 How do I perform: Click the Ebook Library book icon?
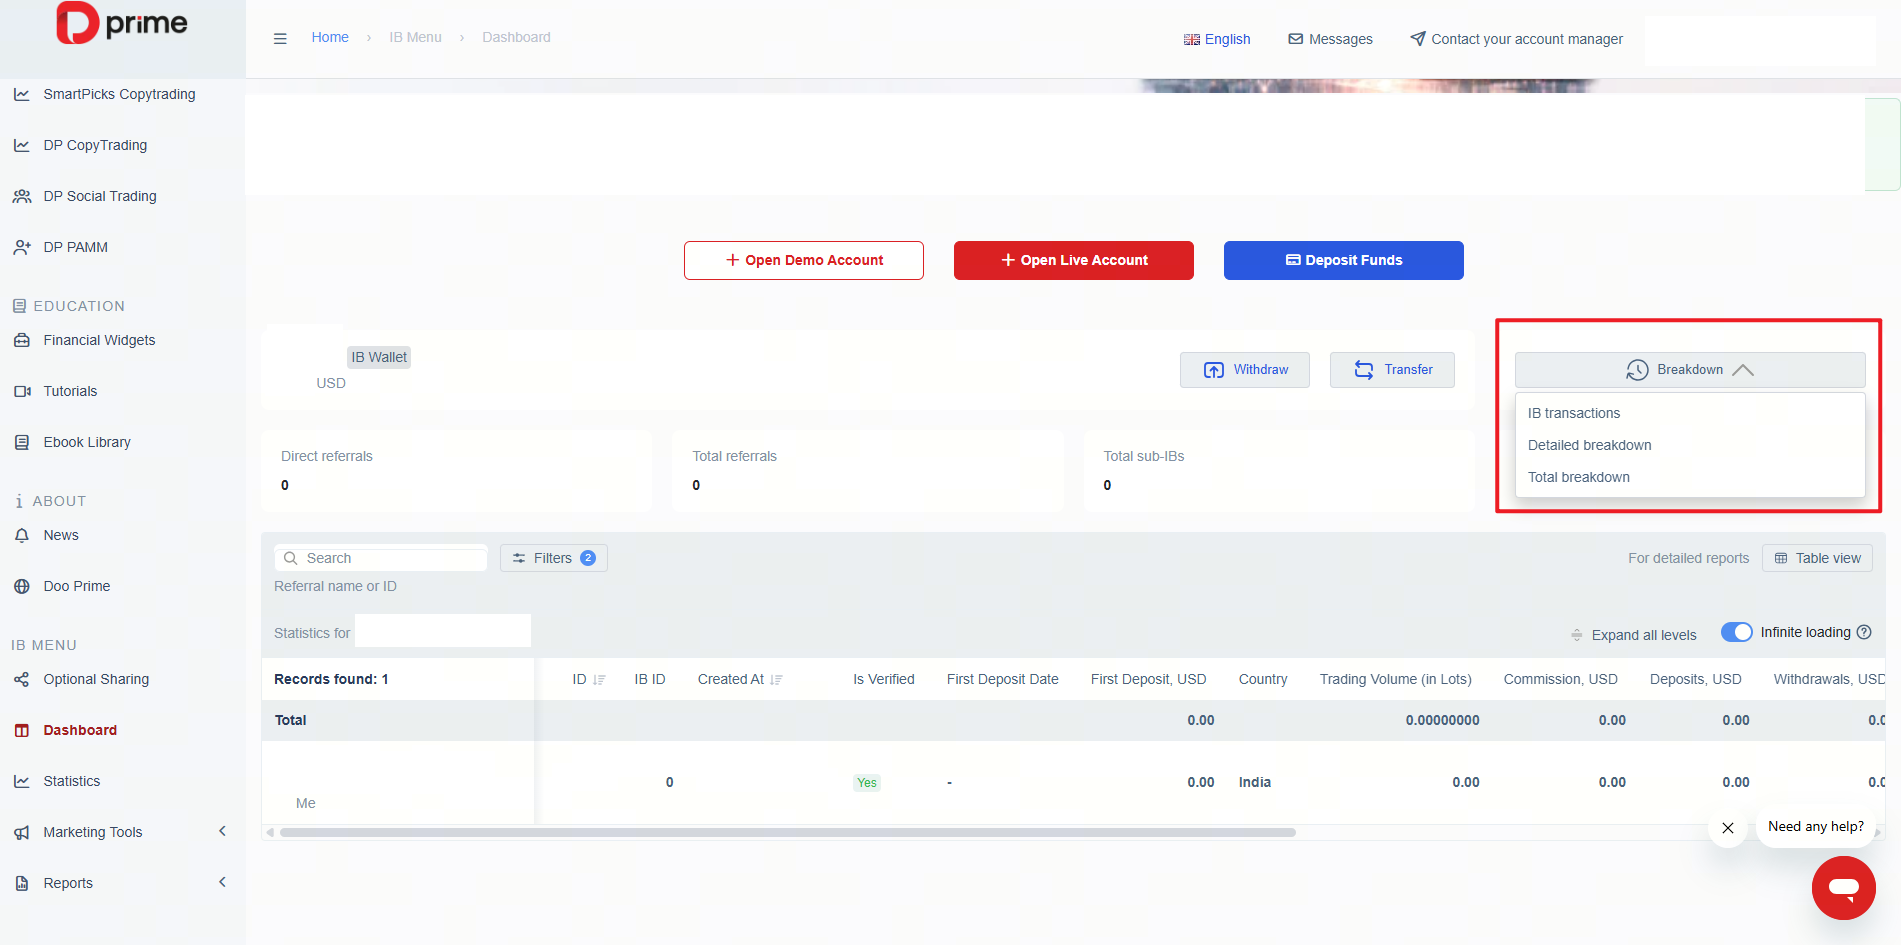pos(21,442)
